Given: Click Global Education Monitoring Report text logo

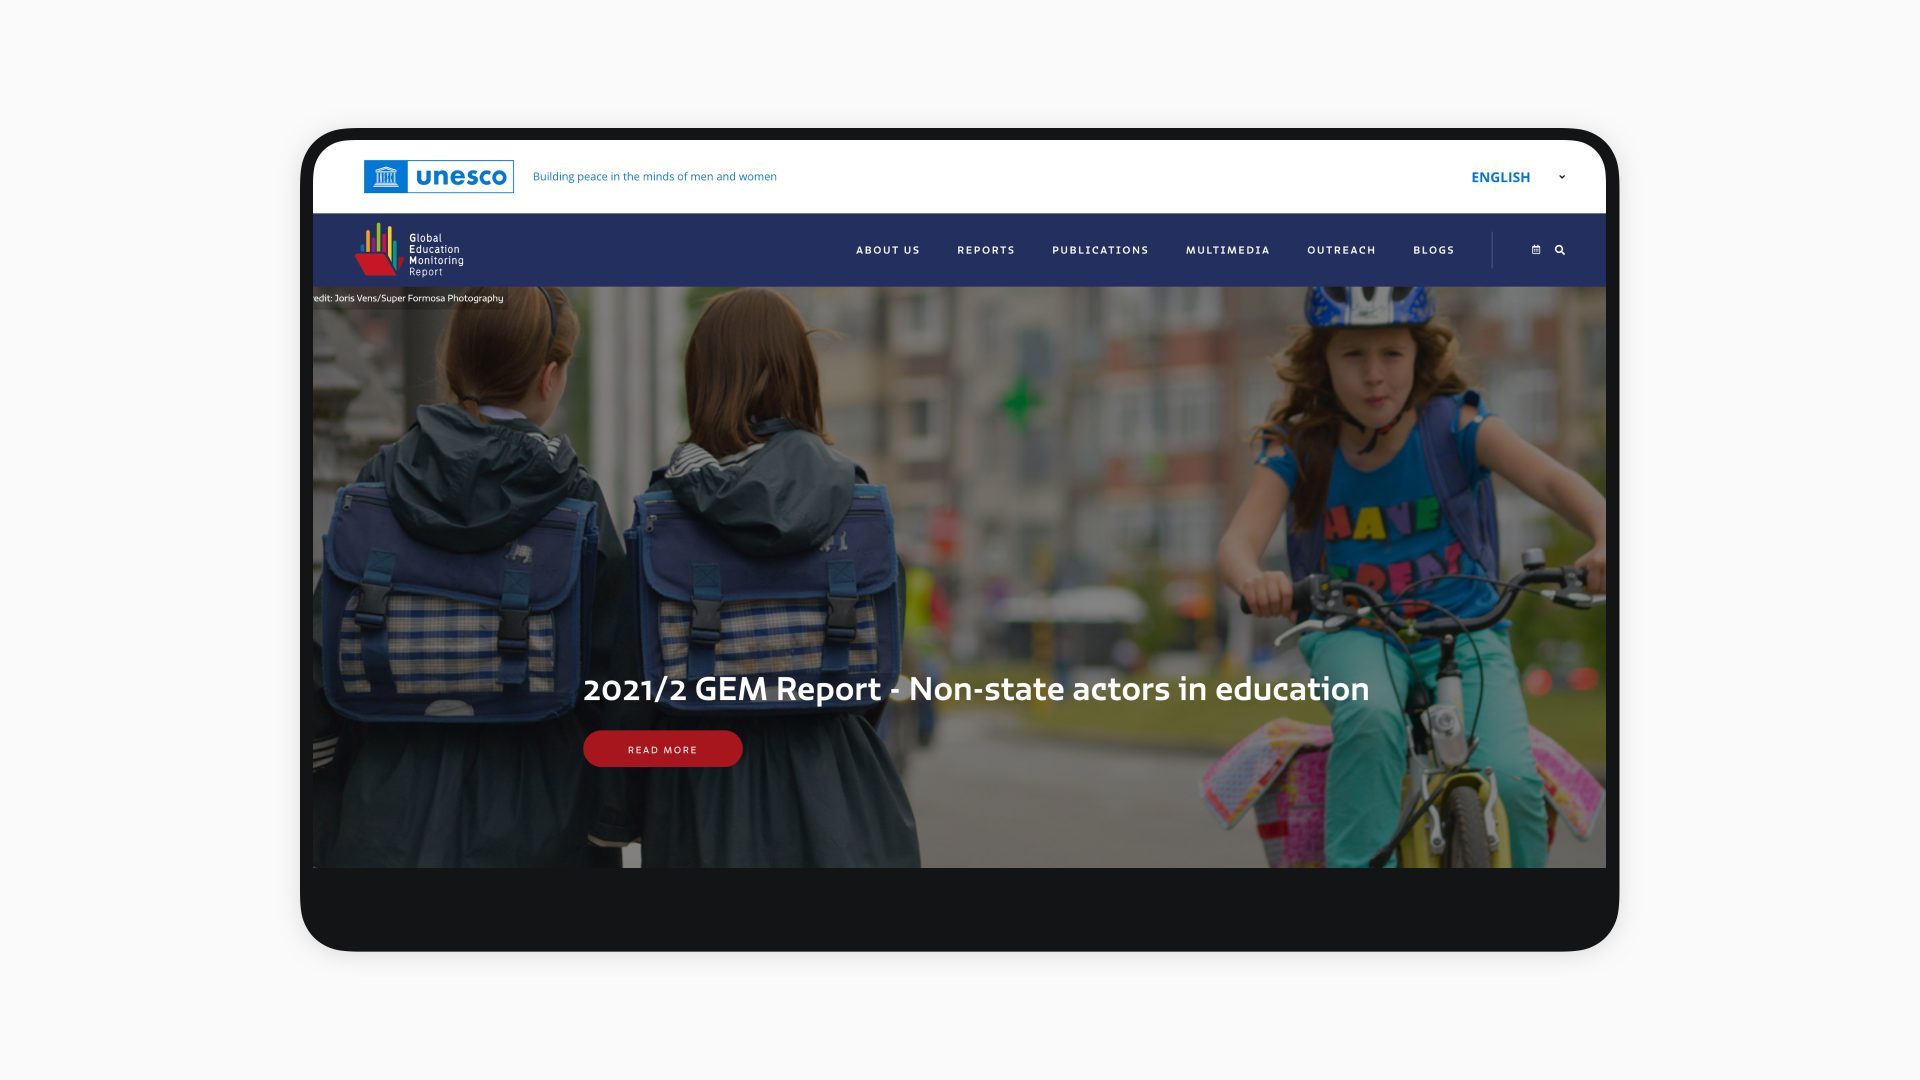Looking at the screenshot, I should pyautogui.click(x=436, y=255).
